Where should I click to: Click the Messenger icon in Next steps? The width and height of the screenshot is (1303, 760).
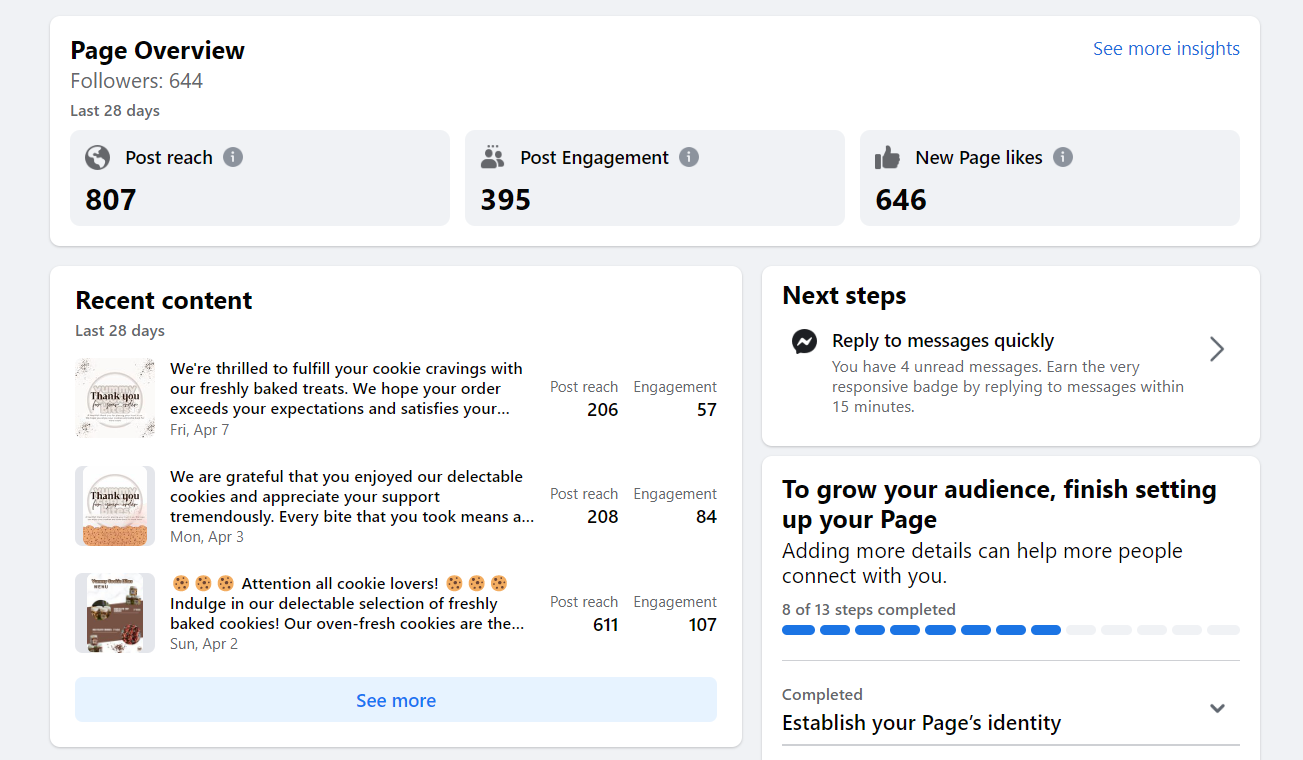point(804,342)
